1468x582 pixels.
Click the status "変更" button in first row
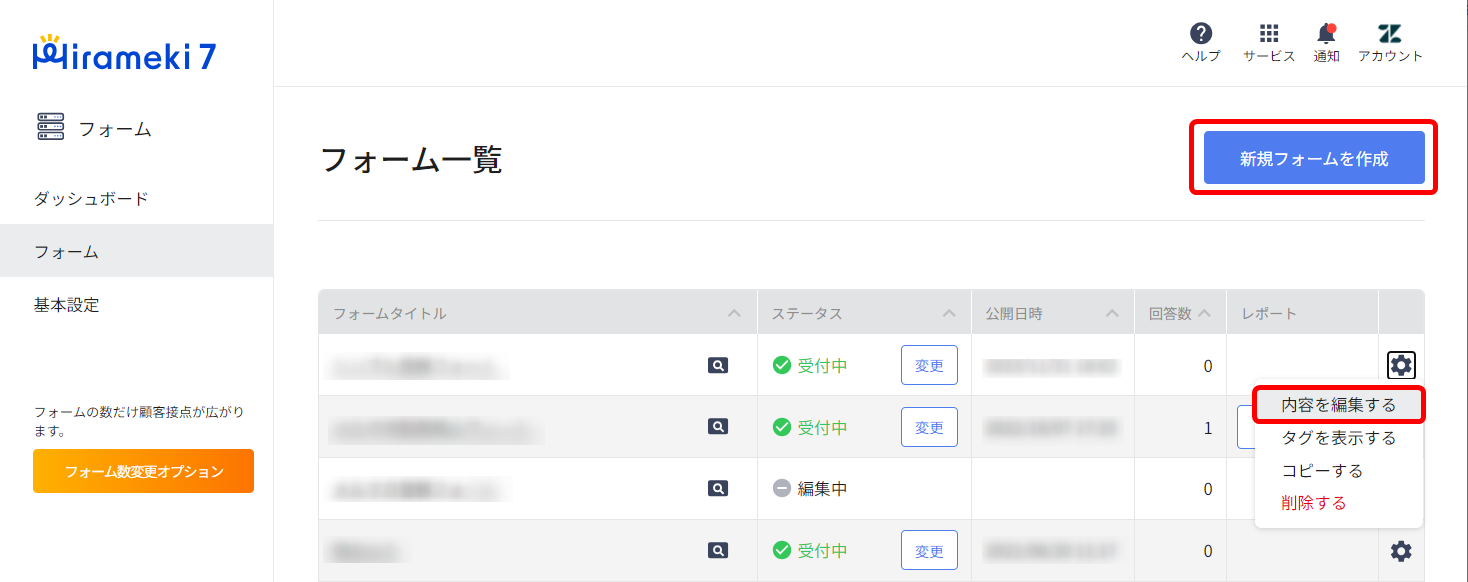[929, 366]
